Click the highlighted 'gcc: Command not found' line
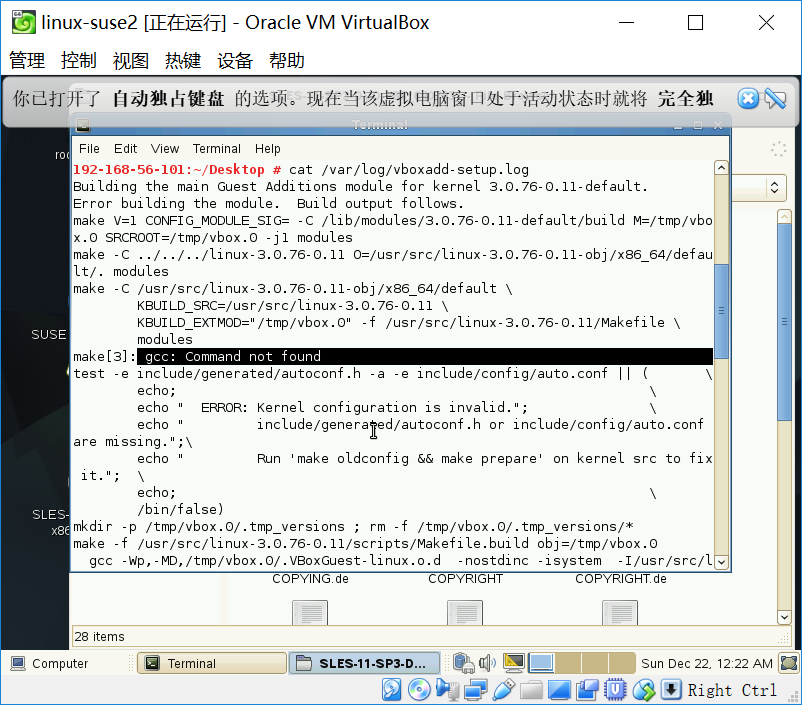Image resolution: width=802 pixels, height=705 pixels. [425, 356]
